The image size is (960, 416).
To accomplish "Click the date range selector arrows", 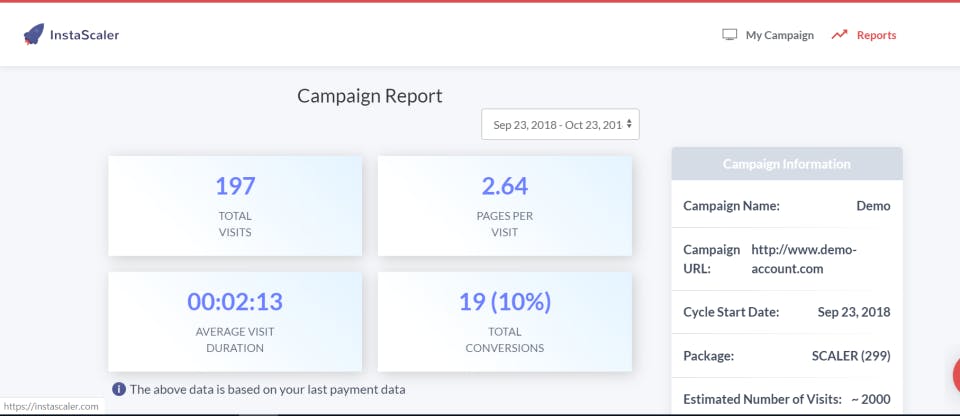I will (x=629, y=124).
